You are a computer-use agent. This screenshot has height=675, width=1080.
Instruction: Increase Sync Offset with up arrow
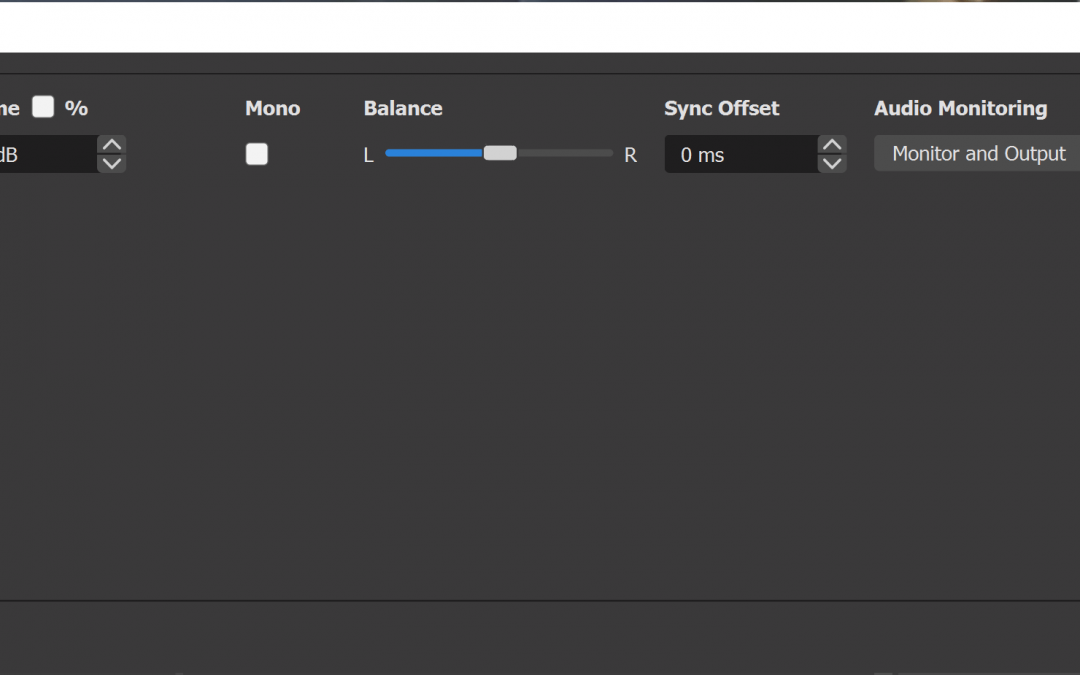832,145
